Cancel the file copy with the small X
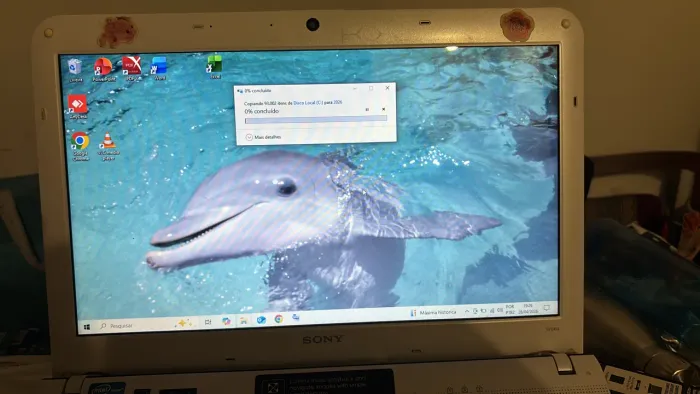Image resolution: width=700 pixels, height=394 pixels. [x=383, y=109]
